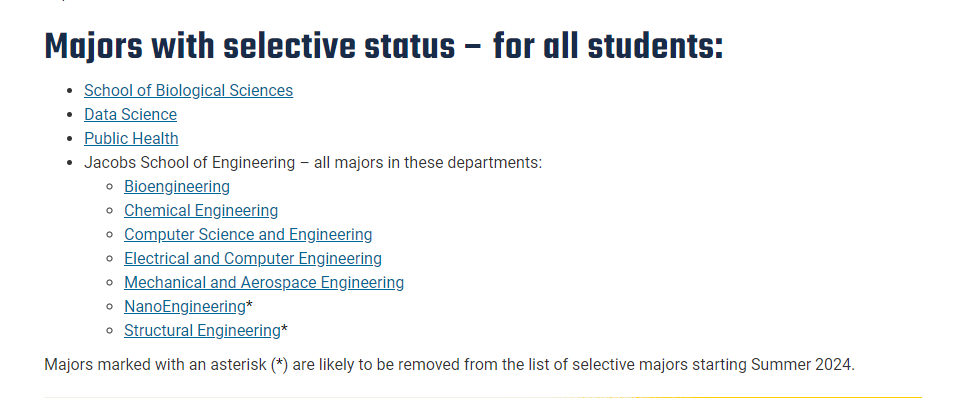Click the asterisk after Structural Engineering
Screen dimensions: 965x398
click(x=284, y=329)
